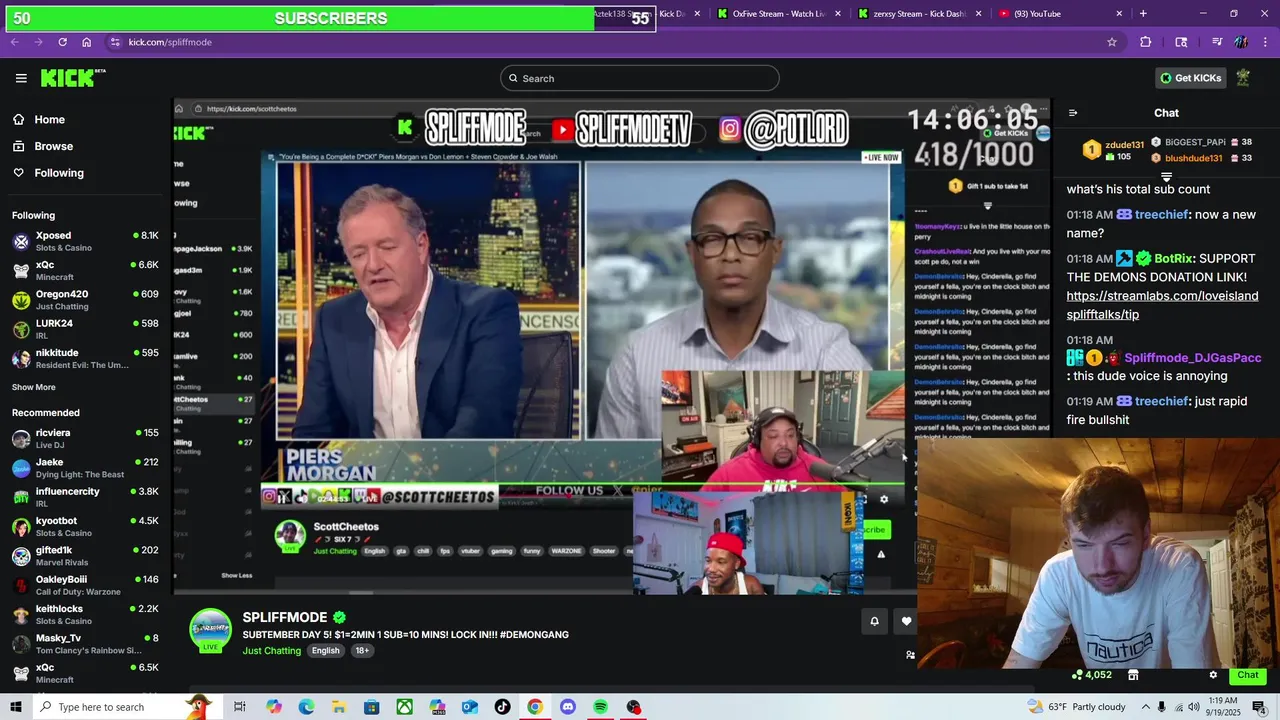Expand the gifter leaderboard chevron
This screenshot has height=720, width=1280.
(1166, 176)
